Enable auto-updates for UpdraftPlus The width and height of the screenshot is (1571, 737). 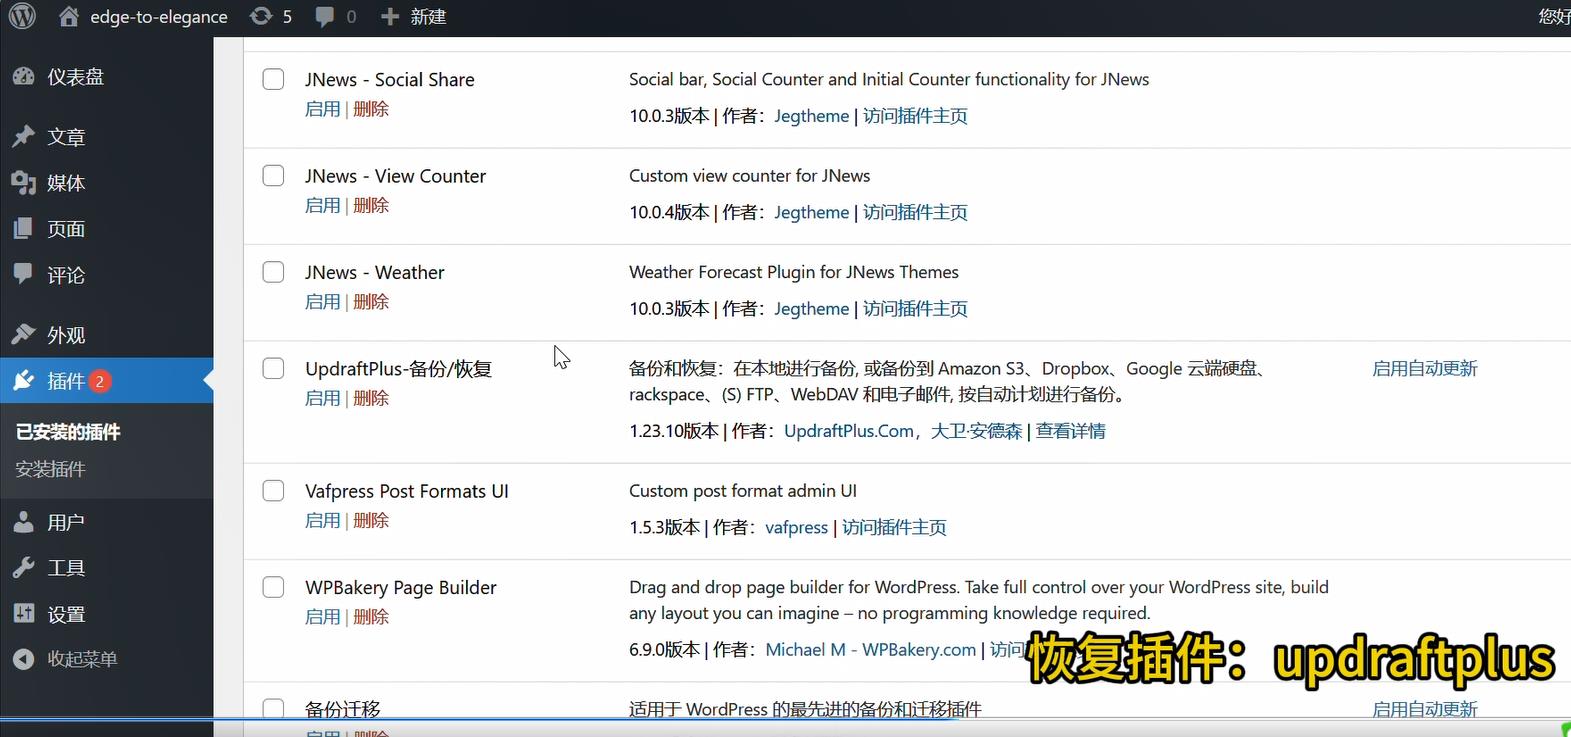(x=1424, y=369)
